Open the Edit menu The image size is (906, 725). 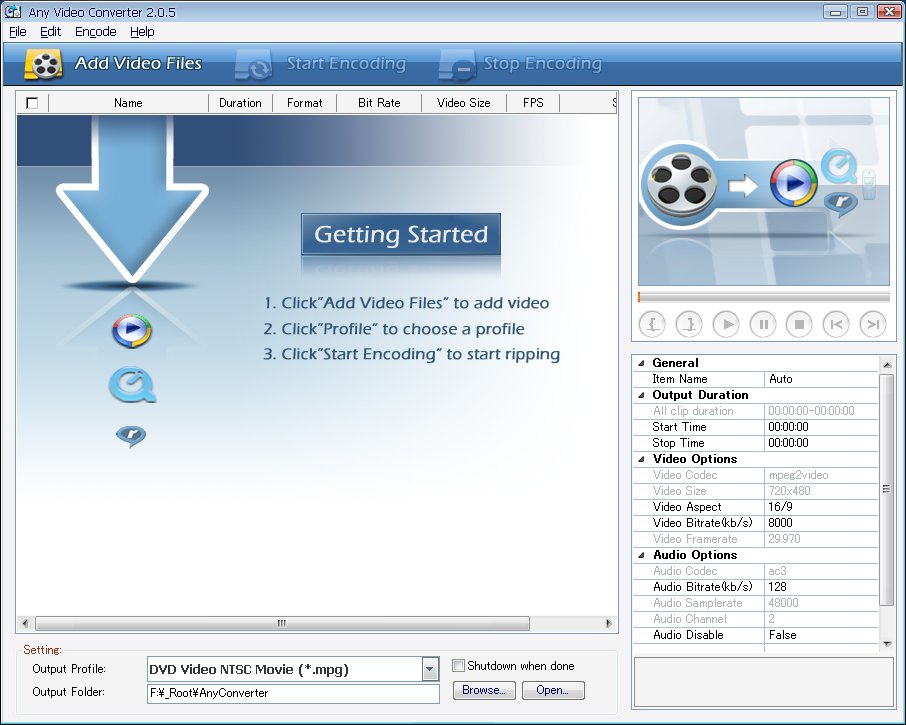pos(50,32)
